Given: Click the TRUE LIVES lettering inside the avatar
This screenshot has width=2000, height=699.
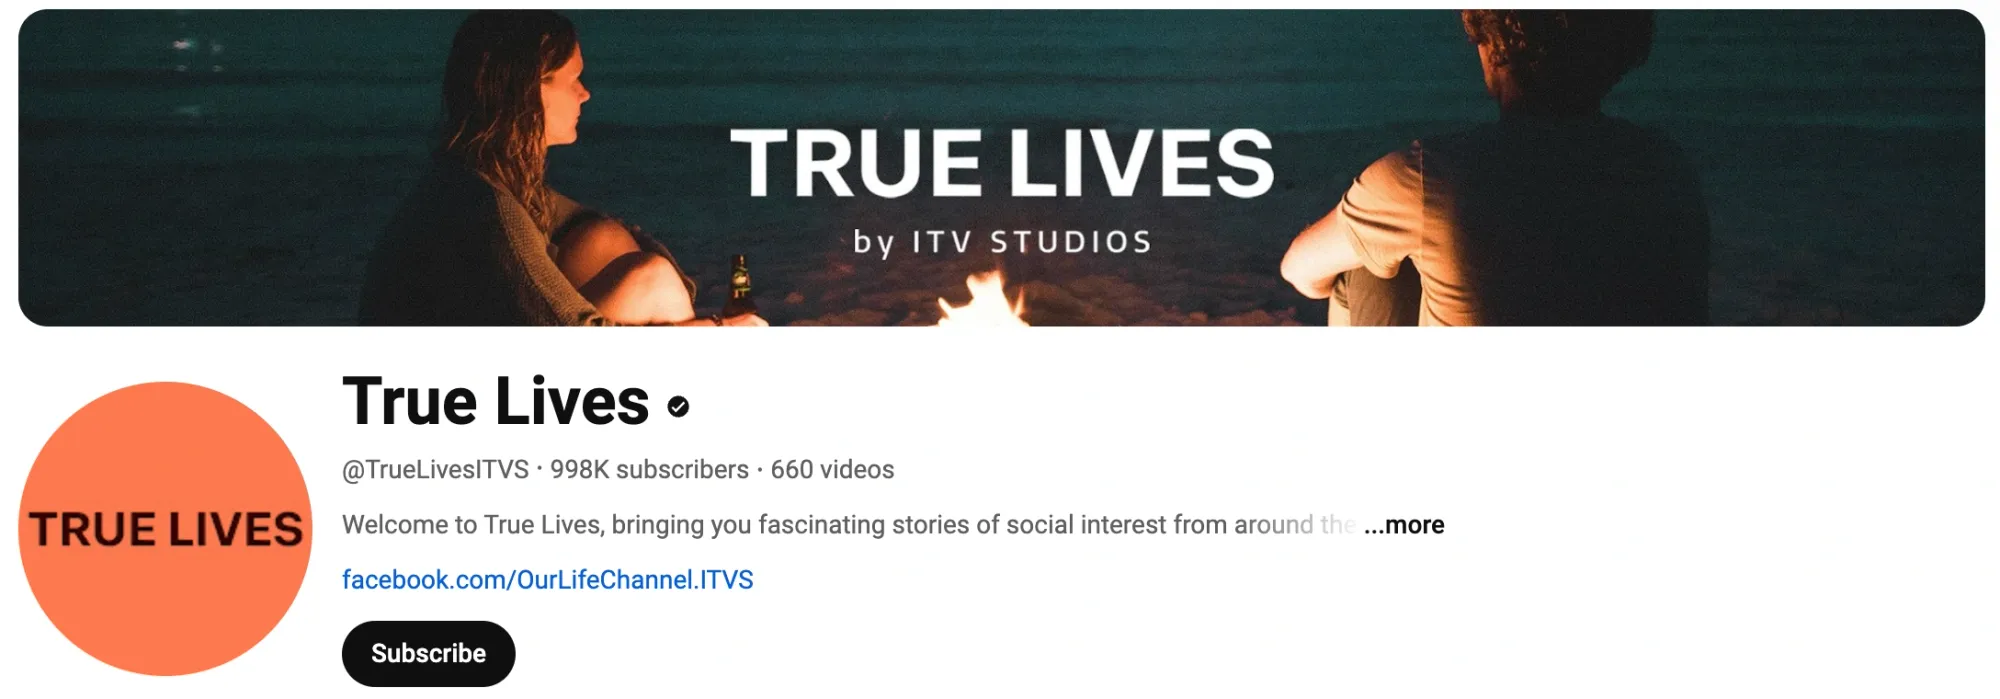Looking at the screenshot, I should [166, 529].
